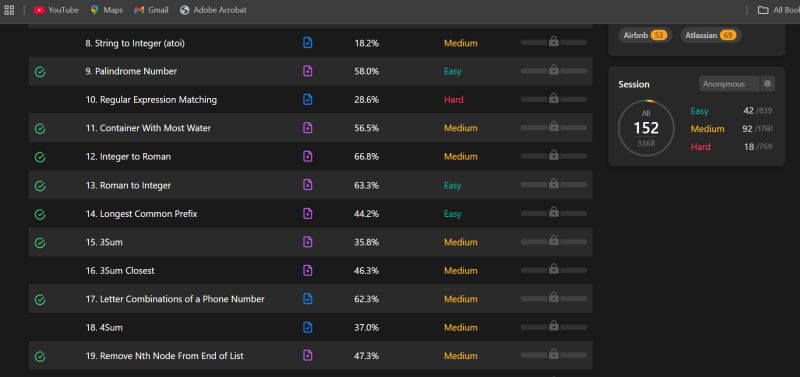Open session settings gear icon
The image size is (800, 377).
point(767,84)
